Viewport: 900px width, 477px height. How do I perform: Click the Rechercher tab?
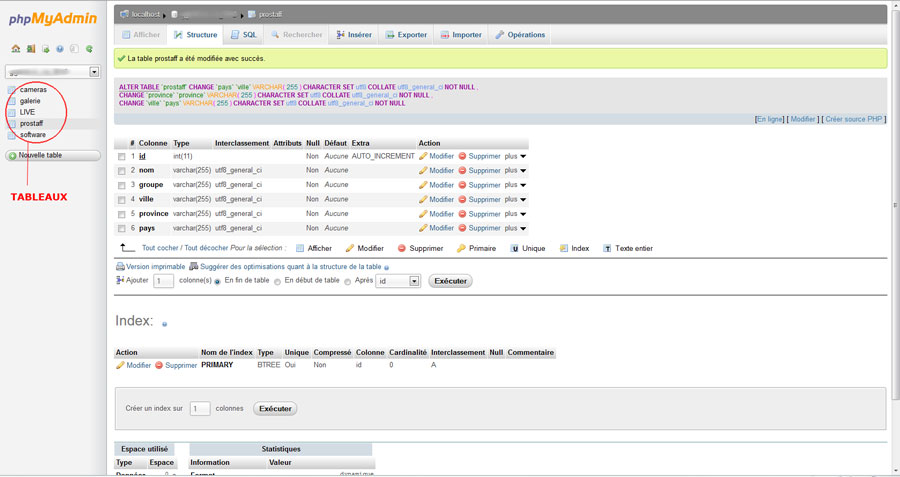[x=297, y=34]
